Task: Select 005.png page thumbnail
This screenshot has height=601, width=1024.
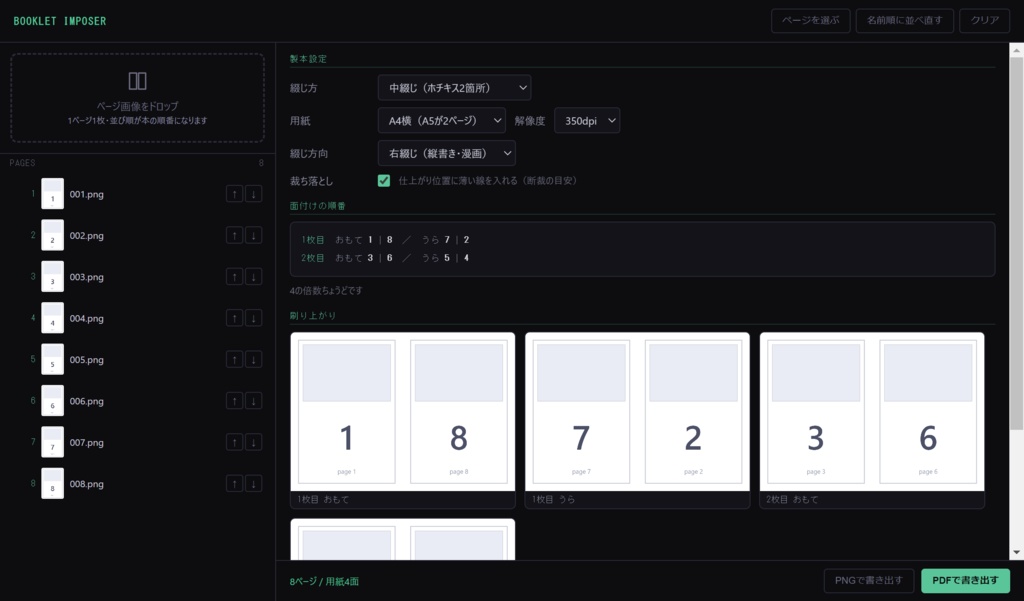Action: coord(53,359)
